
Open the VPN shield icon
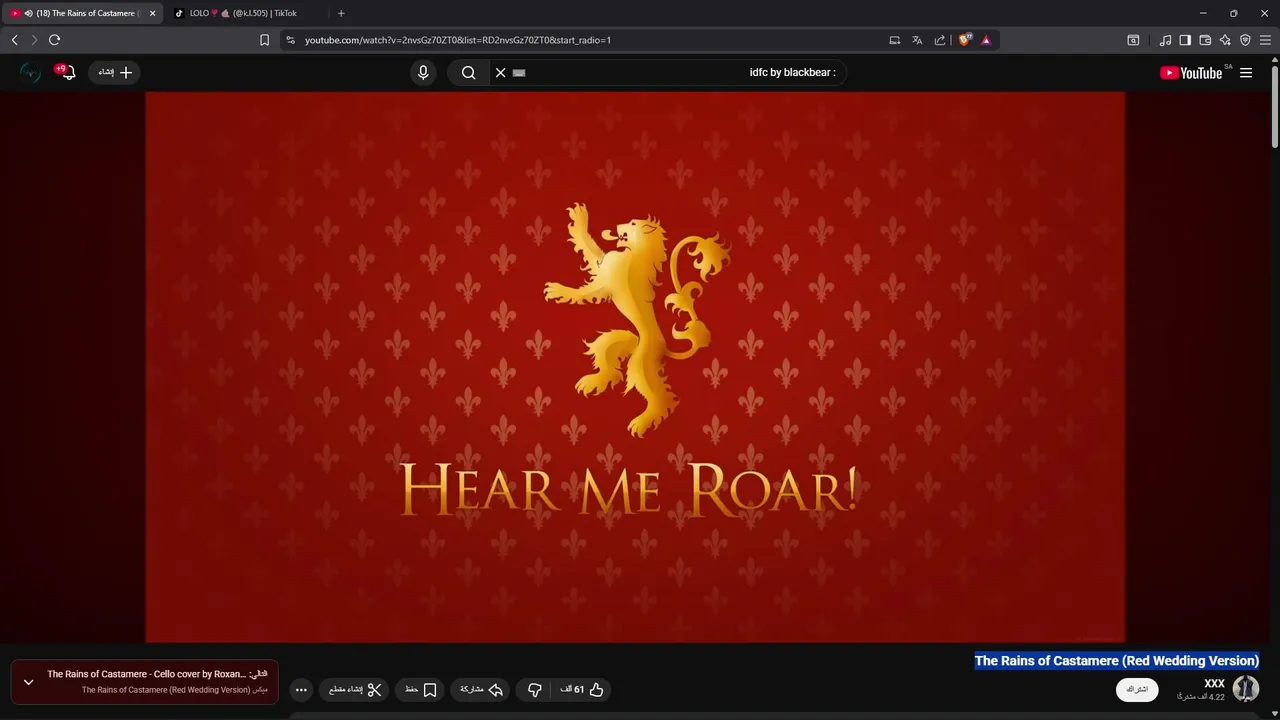click(1245, 40)
